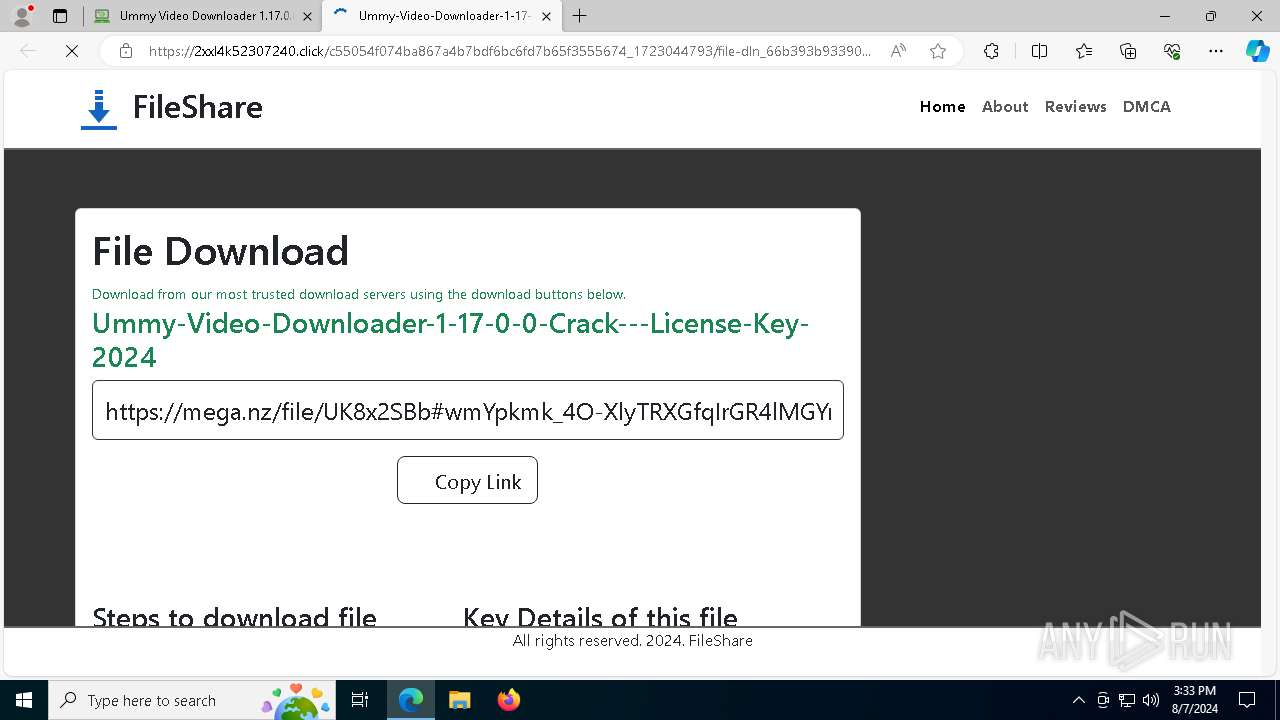Click the FileShare download arrow logo
Viewport: 1280px width, 720px height.
point(98,109)
